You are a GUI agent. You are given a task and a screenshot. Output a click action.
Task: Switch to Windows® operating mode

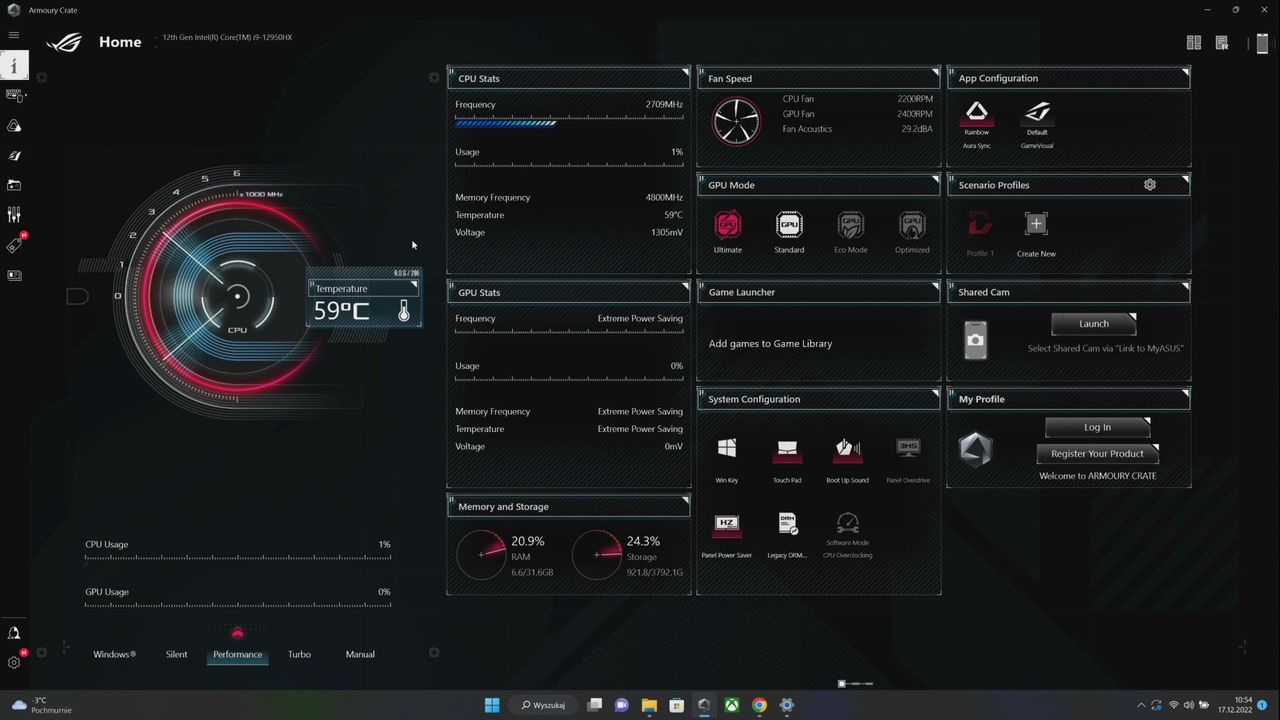(114, 654)
